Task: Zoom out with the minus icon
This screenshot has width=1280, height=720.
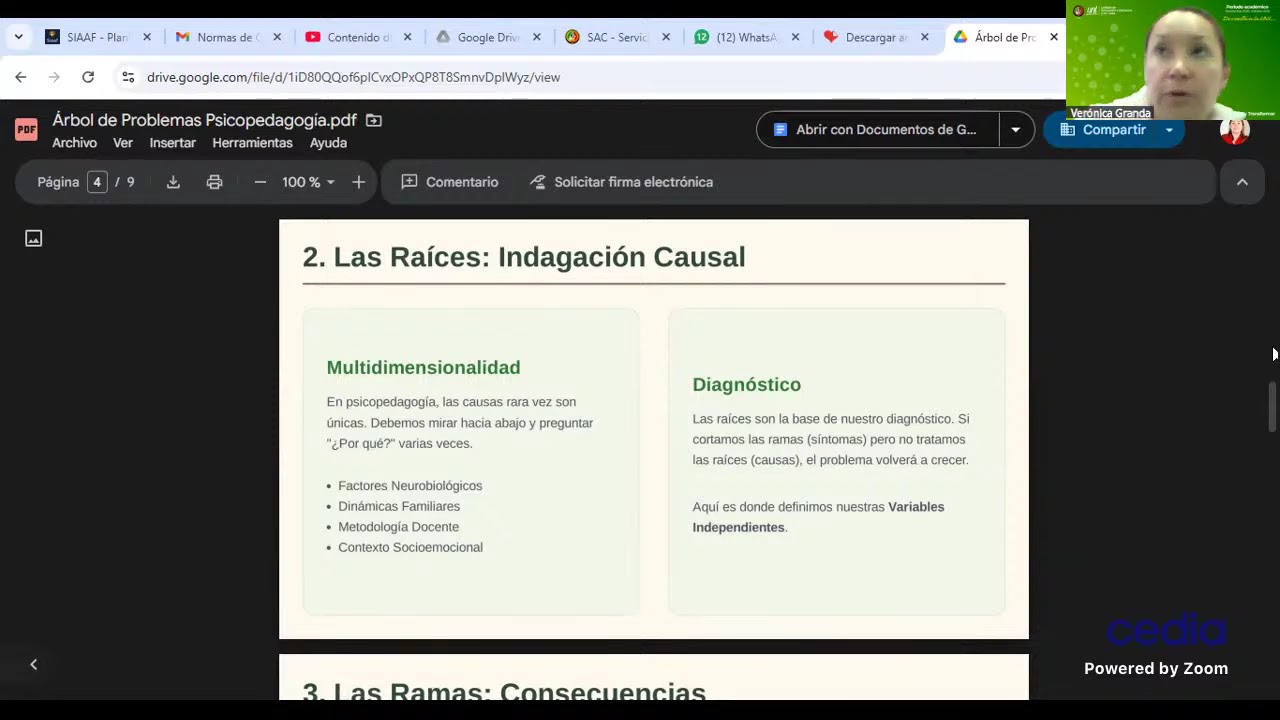Action: (x=260, y=182)
